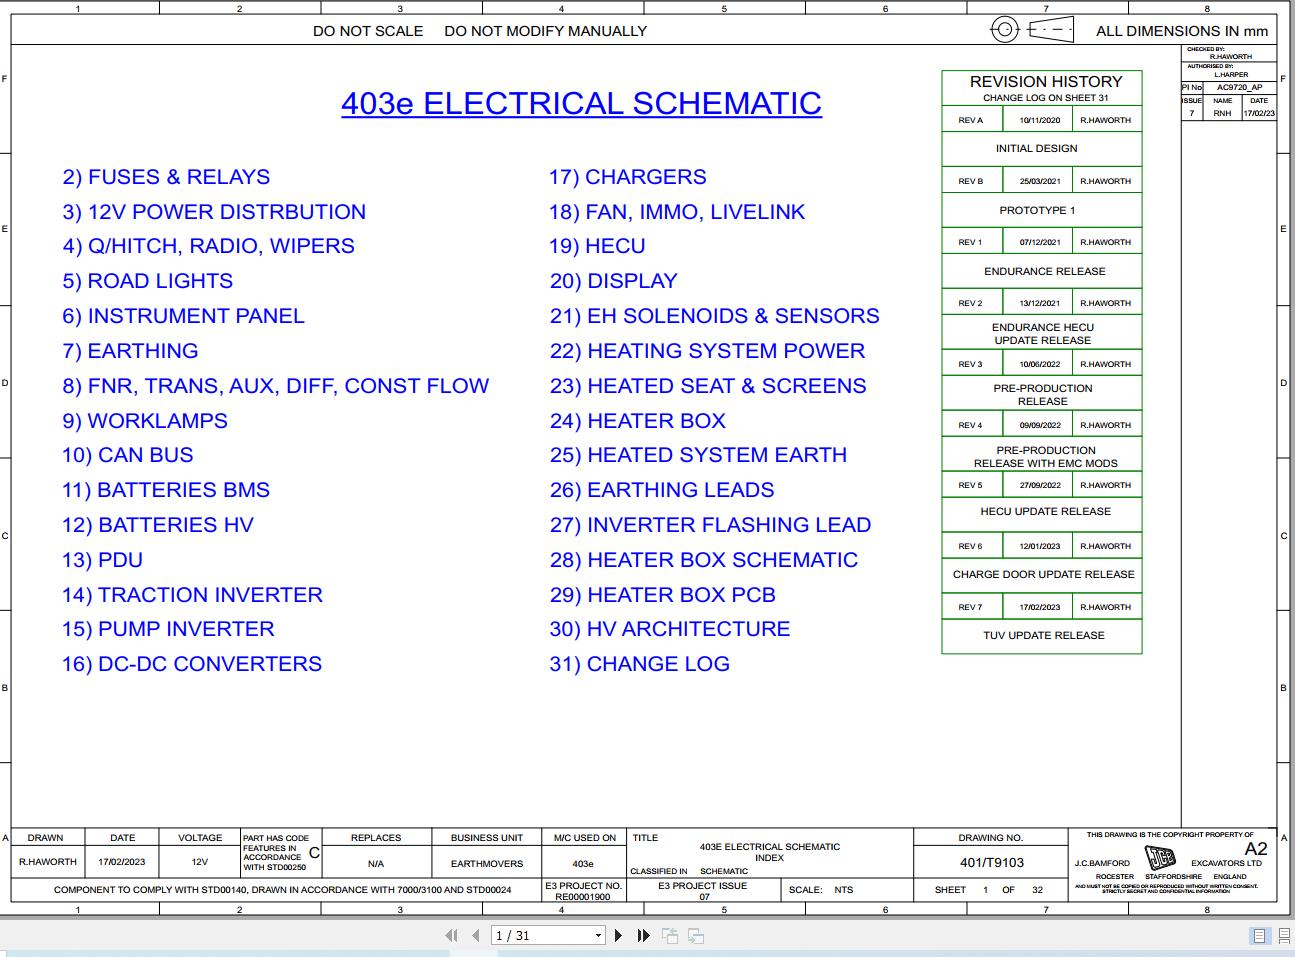Open the DC-DC CONVERTERS link
The width and height of the screenshot is (1295, 957).
pyautogui.click(x=191, y=664)
